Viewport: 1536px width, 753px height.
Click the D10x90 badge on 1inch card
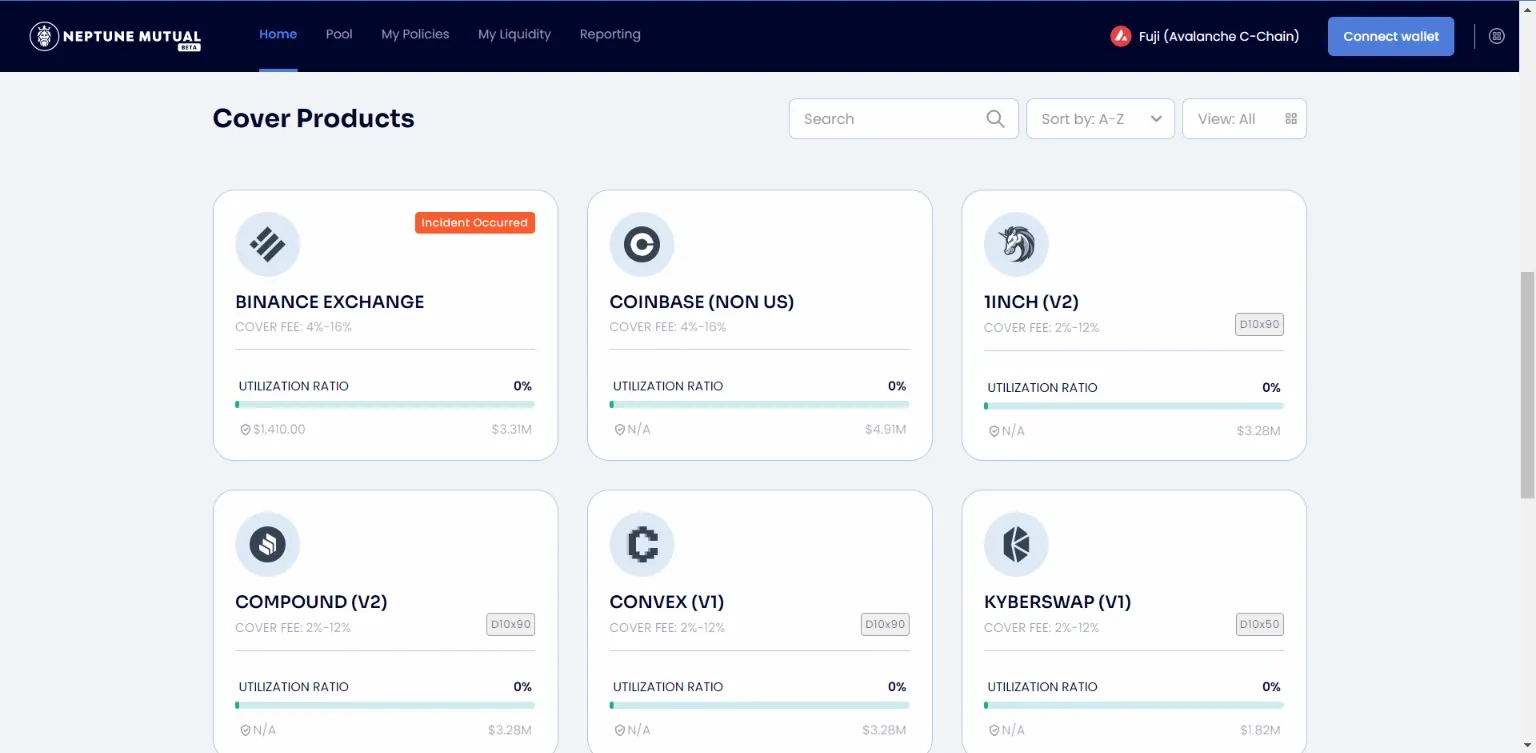pos(1259,325)
